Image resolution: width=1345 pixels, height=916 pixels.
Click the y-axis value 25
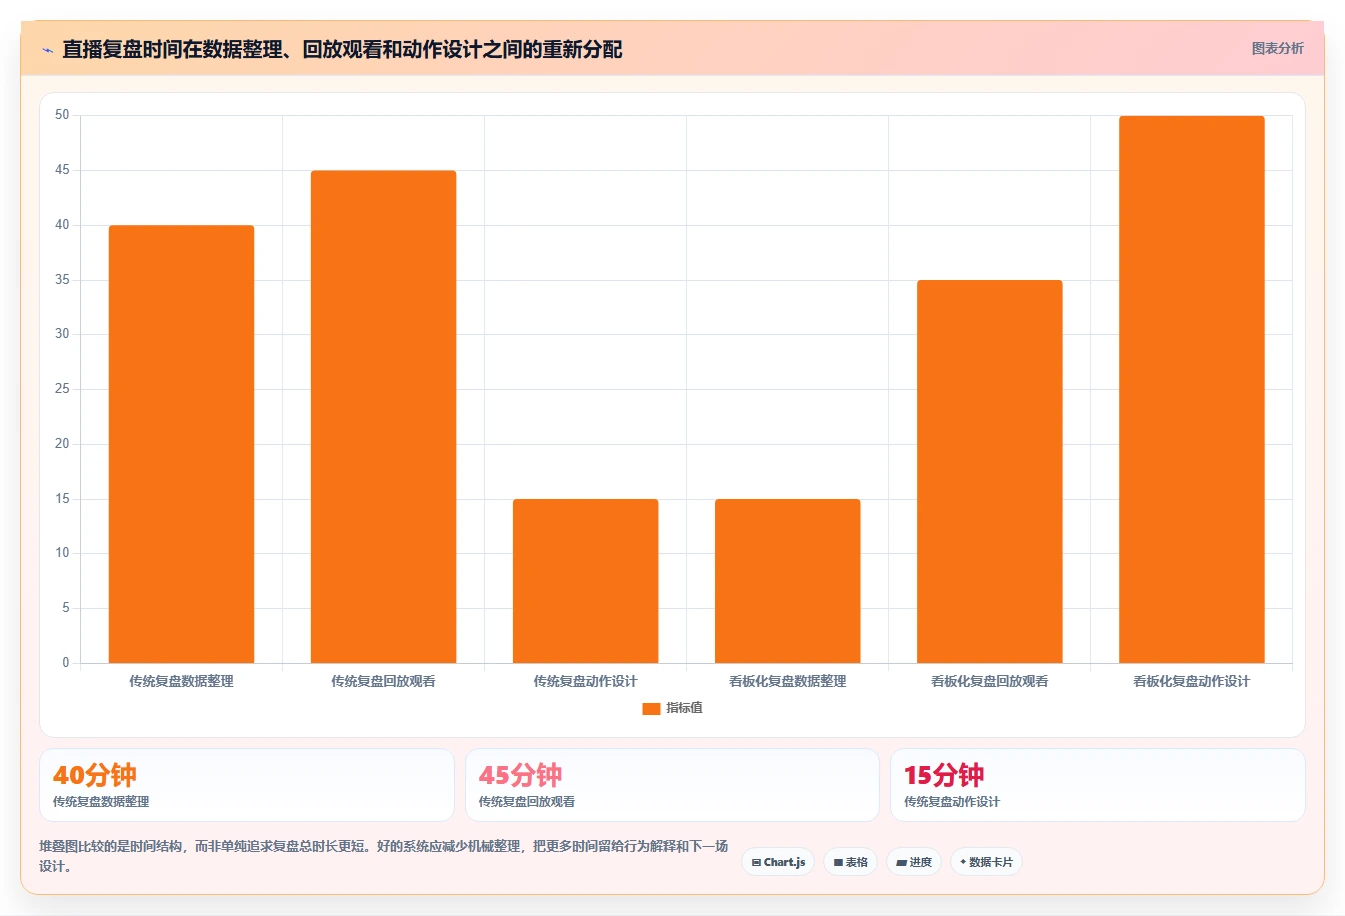[x=62, y=389]
